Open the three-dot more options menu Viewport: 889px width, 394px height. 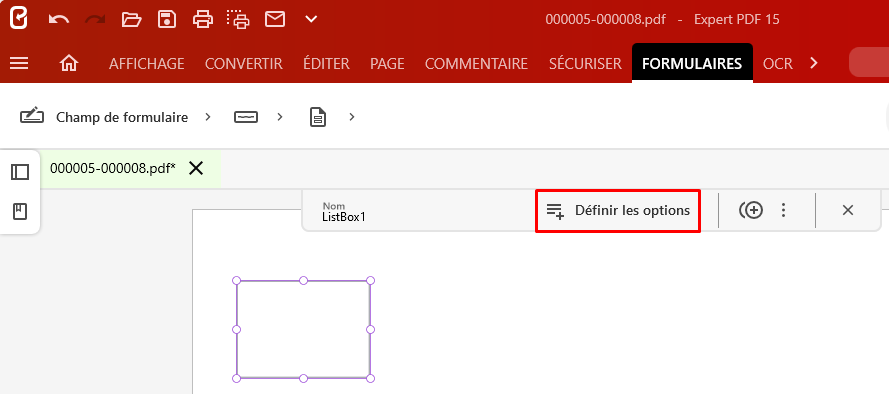pos(784,210)
